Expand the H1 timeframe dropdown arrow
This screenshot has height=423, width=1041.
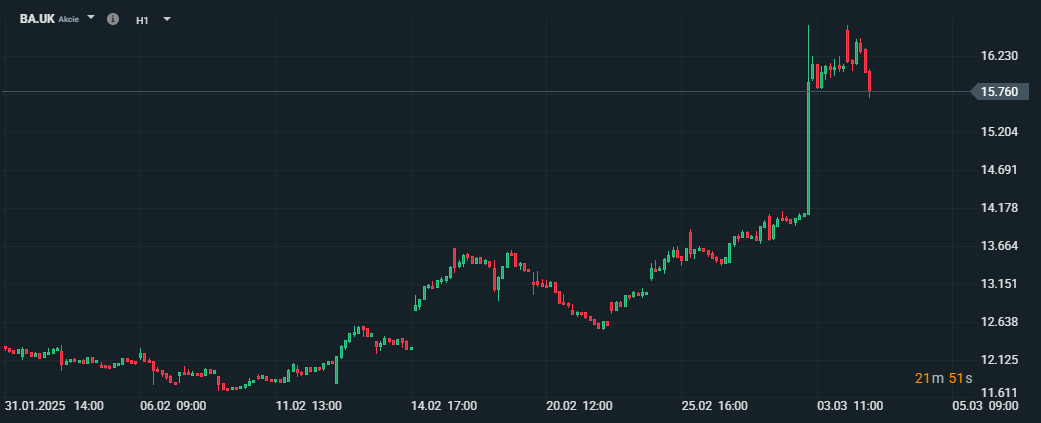(x=167, y=19)
